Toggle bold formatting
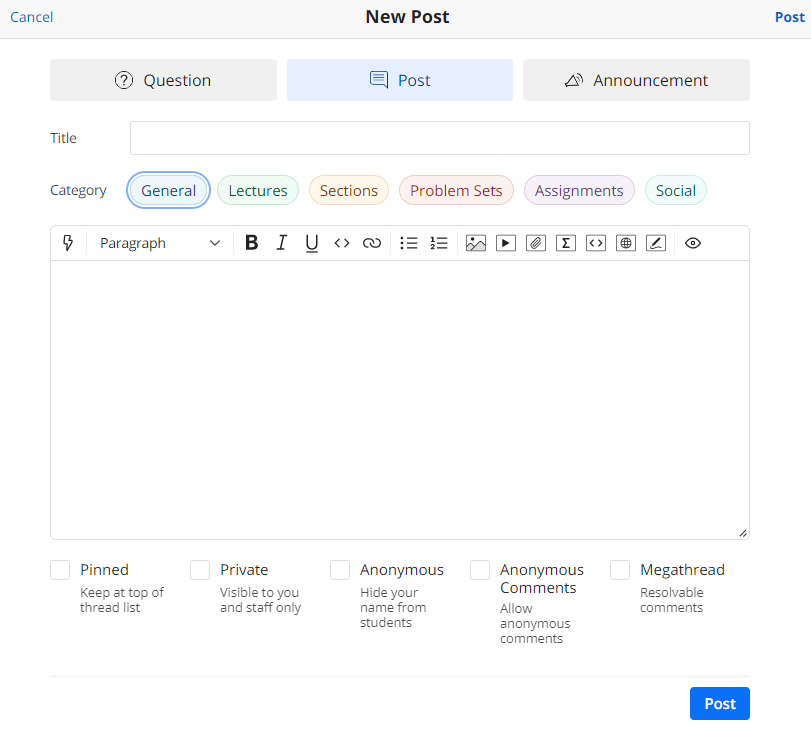Image resolution: width=811 pixels, height=729 pixels. click(251, 243)
